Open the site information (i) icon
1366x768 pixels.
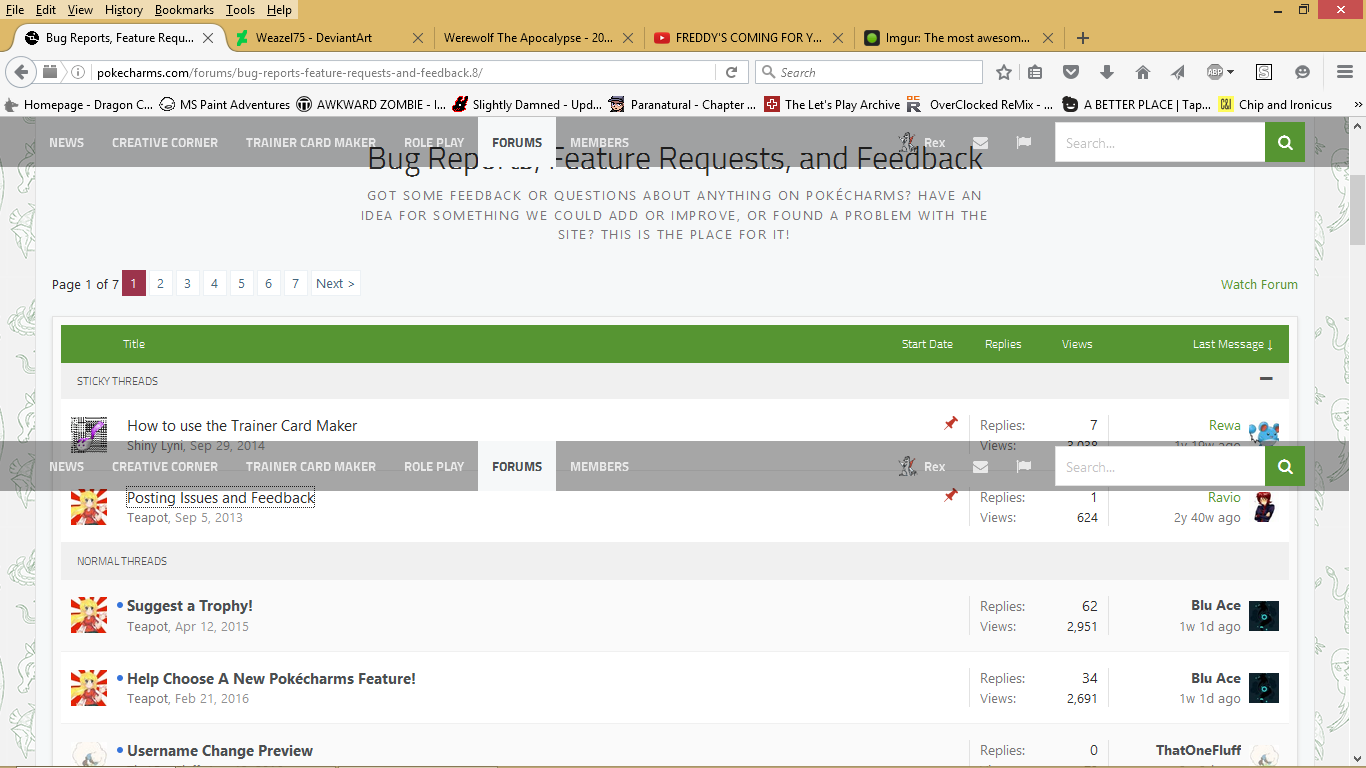(78, 72)
